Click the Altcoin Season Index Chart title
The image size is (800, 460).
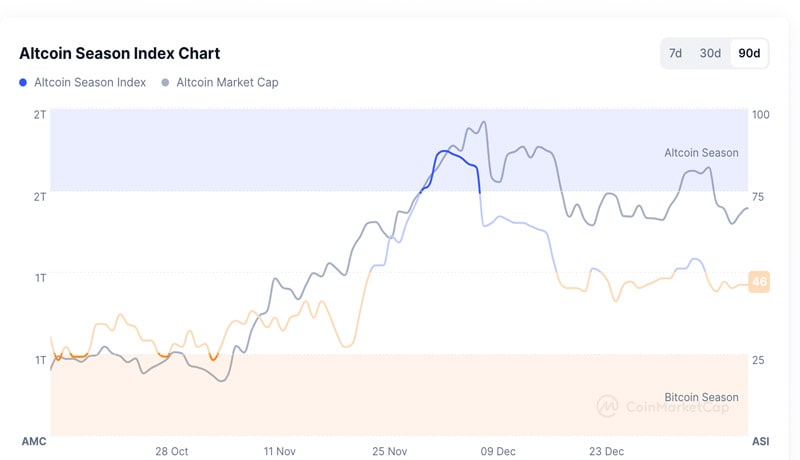pyautogui.click(x=119, y=53)
